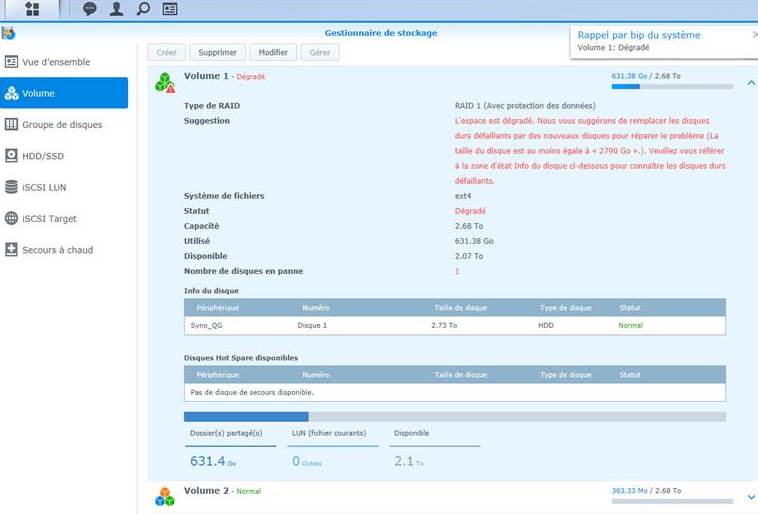The image size is (758, 514).
Task: Click the user account icon
Action: coord(117,9)
